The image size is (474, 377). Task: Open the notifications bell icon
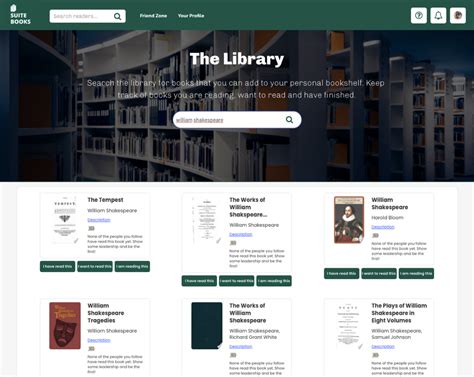[x=438, y=15]
